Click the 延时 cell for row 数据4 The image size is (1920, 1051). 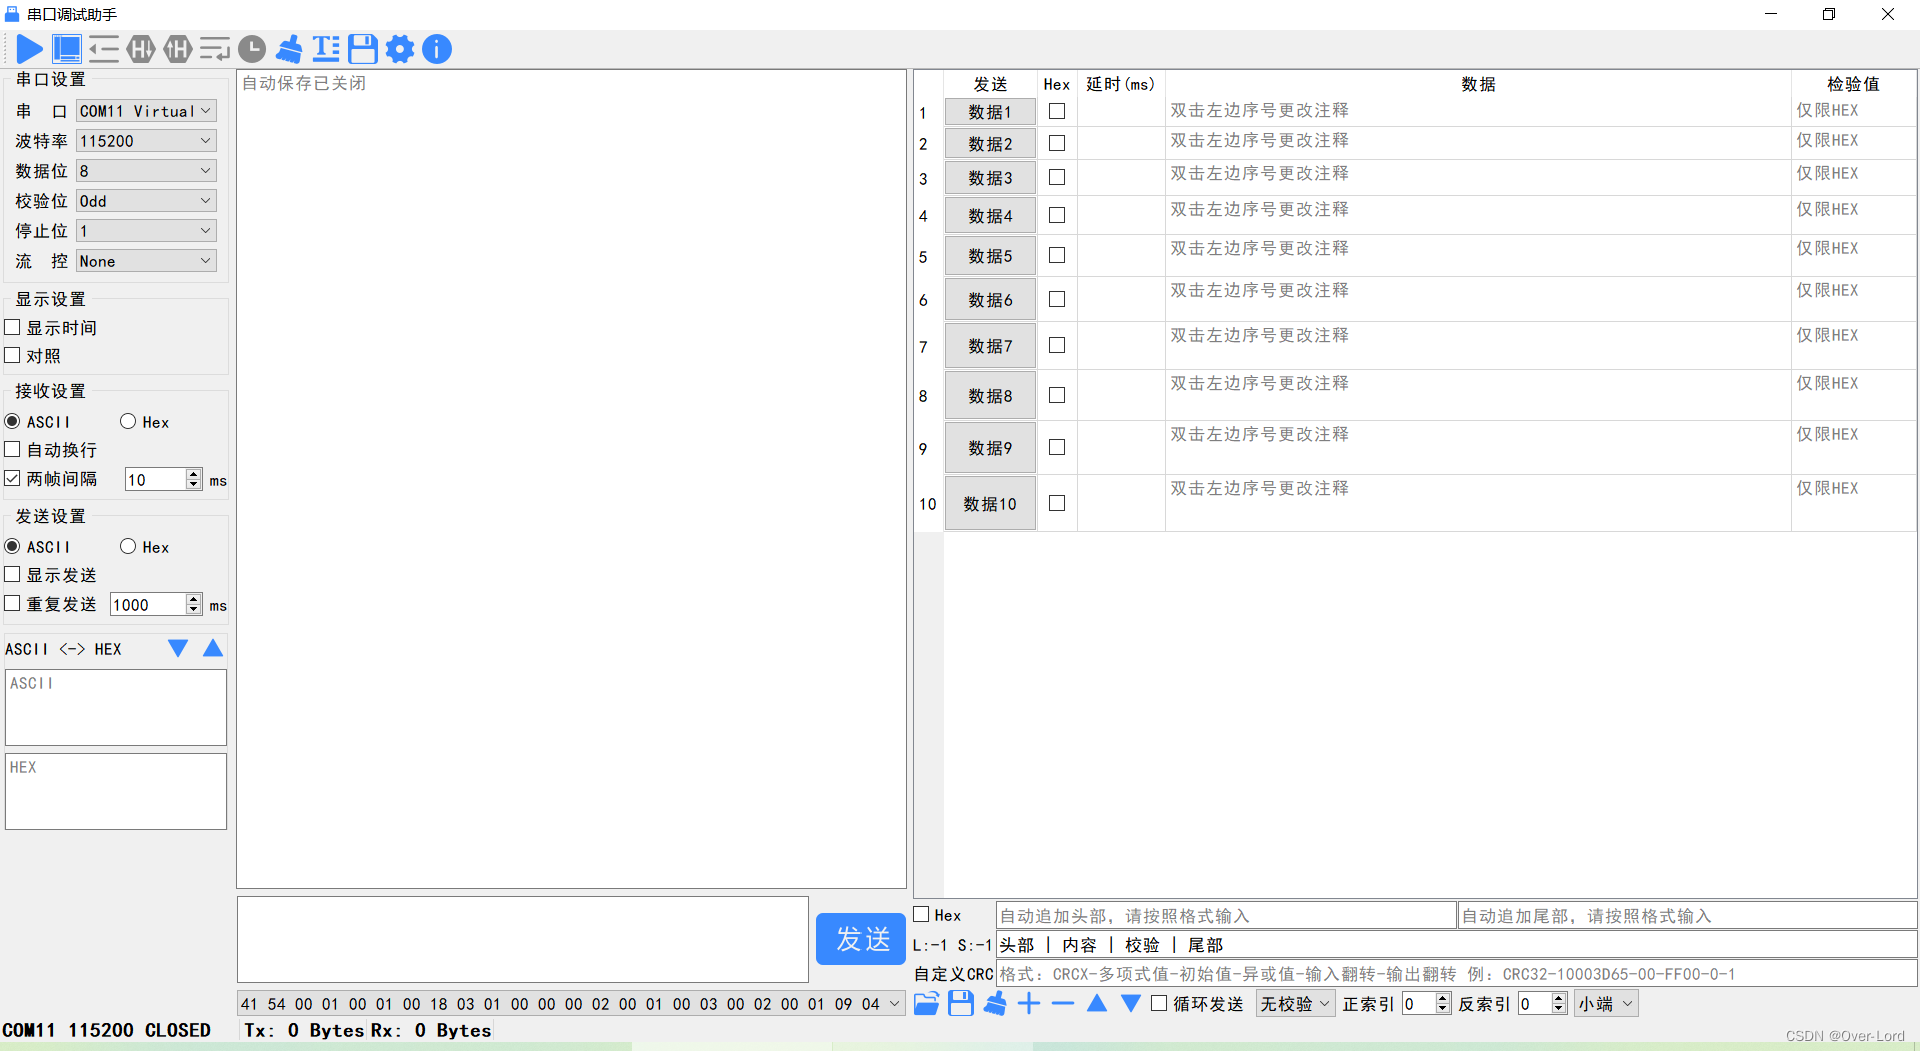[x=1121, y=215]
